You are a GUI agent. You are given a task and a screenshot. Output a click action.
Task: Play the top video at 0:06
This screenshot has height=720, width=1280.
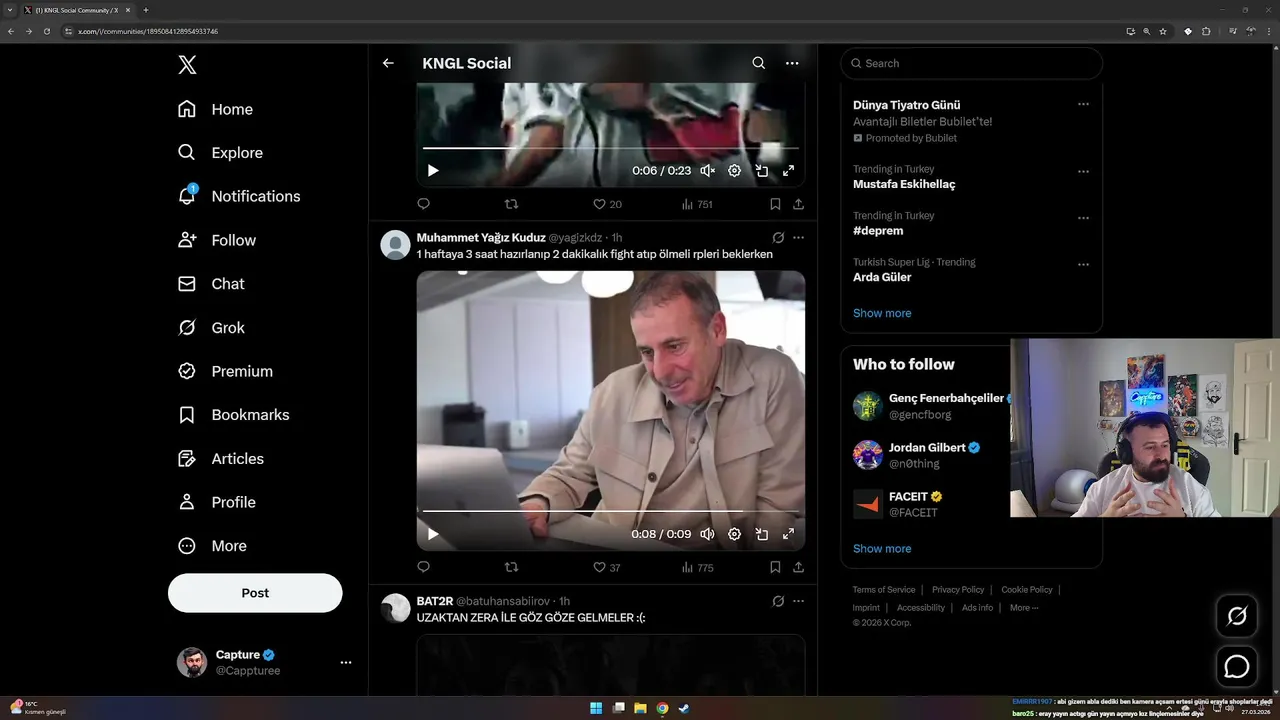coord(433,171)
